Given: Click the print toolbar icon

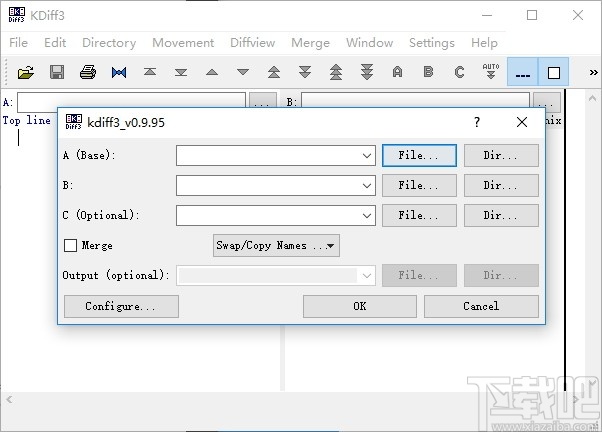Looking at the screenshot, I should (x=88, y=72).
